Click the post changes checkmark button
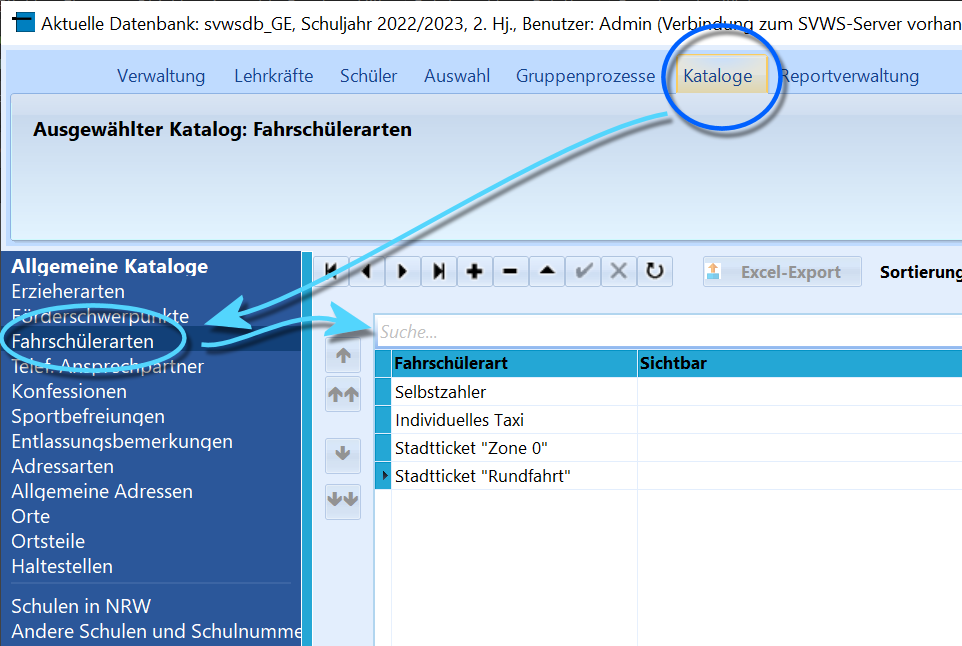Viewport: 962px width, 646px height. (583, 271)
